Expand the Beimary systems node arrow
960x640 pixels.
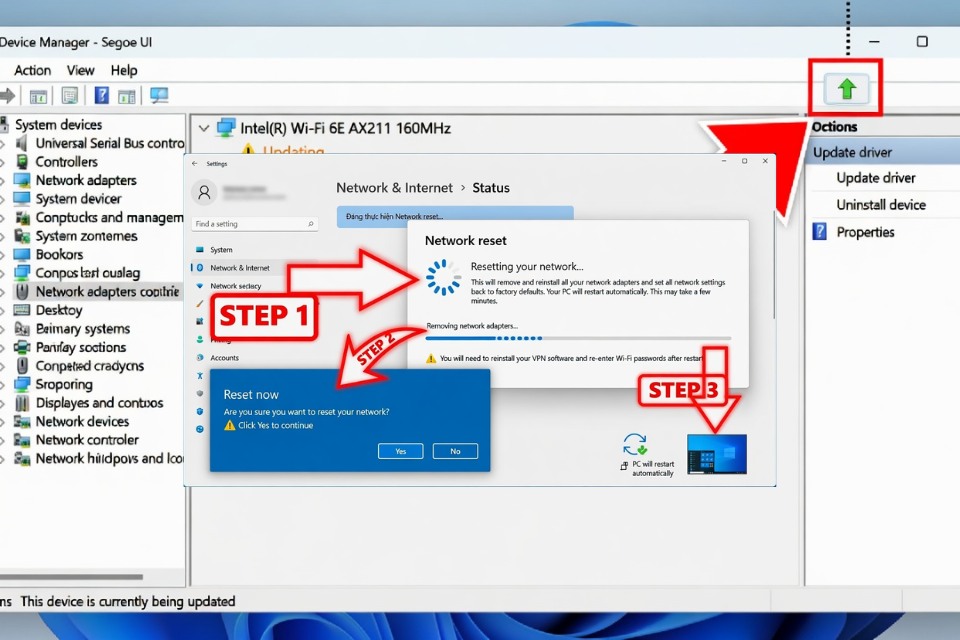pos(3,329)
